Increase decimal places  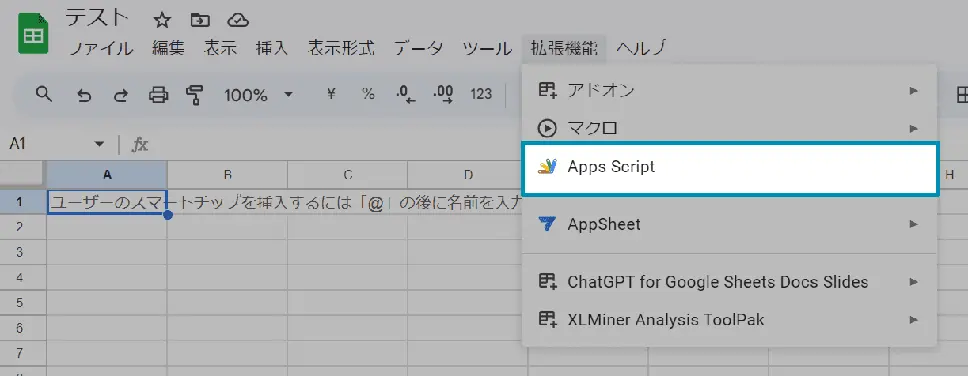click(x=443, y=94)
